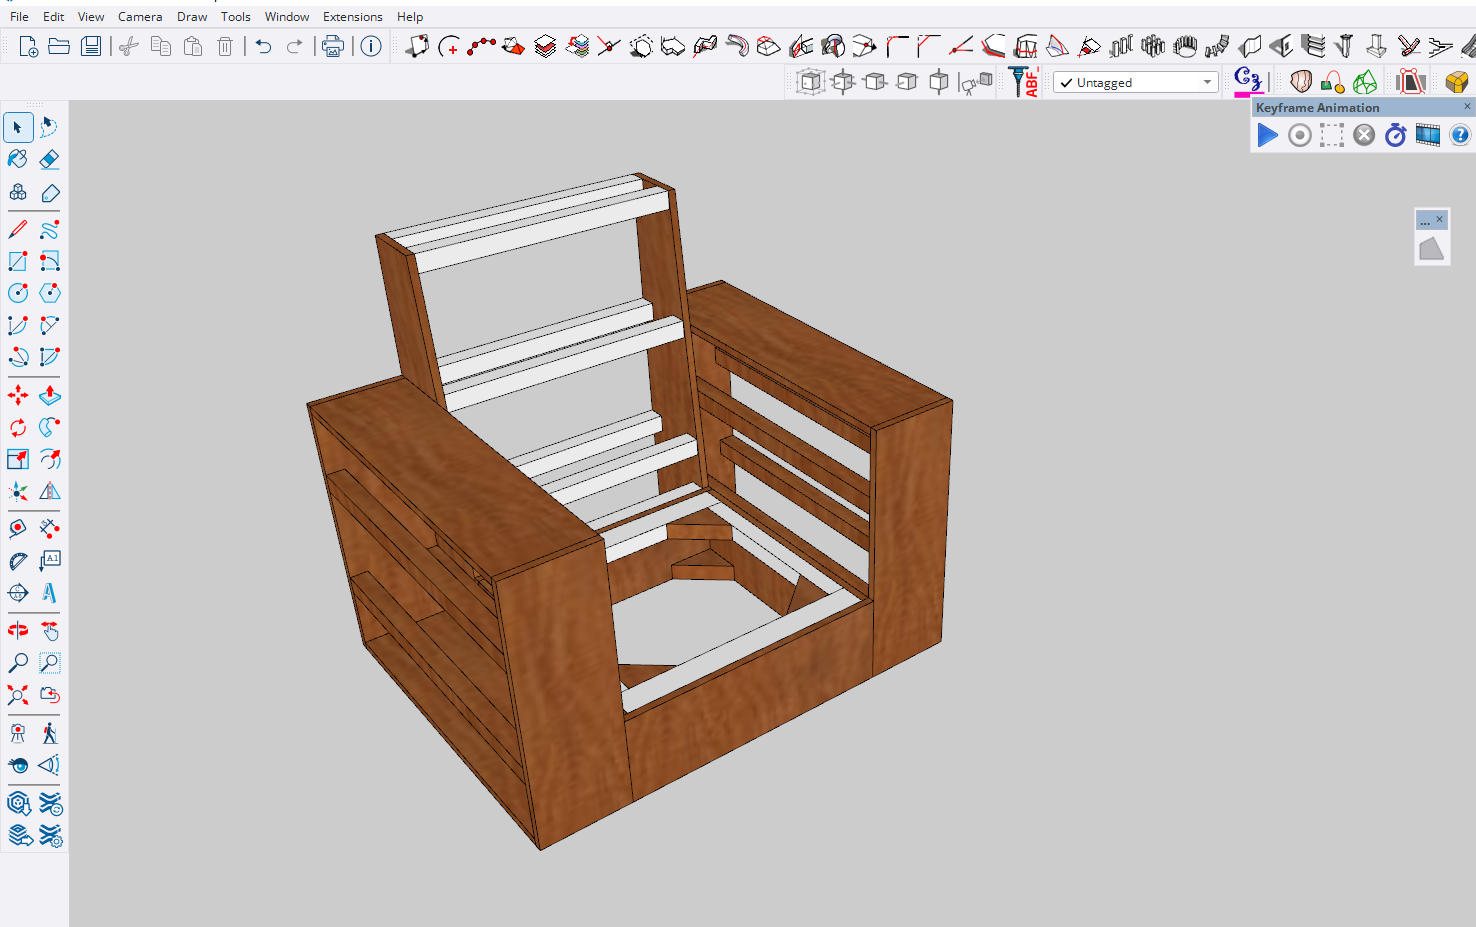The image size is (1476, 927).
Task: Activate the Rotate tool
Action: click(x=18, y=428)
